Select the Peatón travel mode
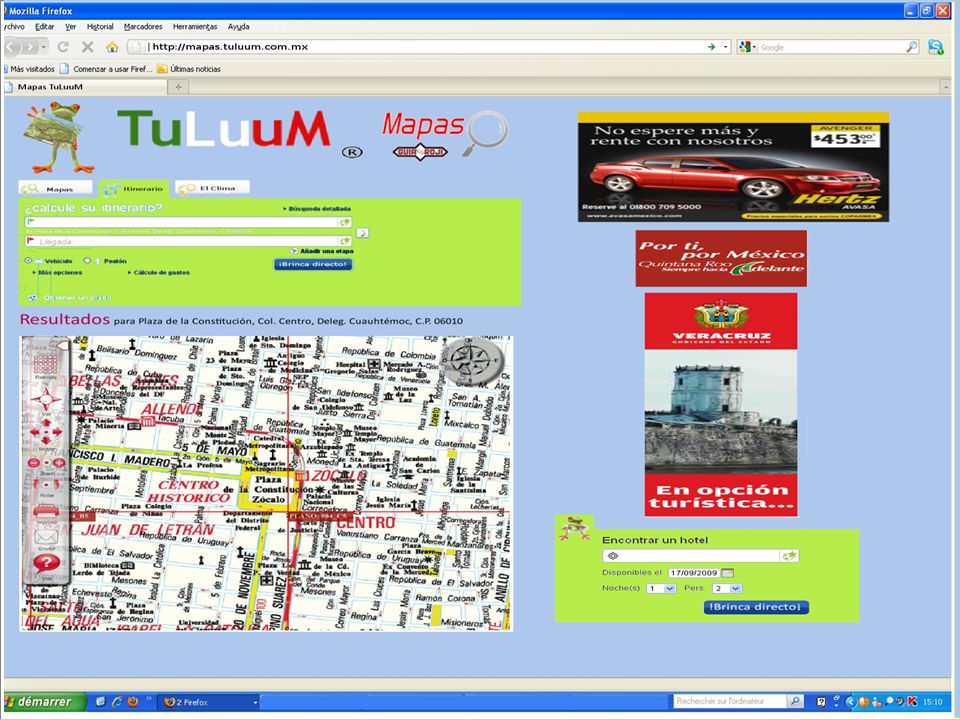Image resolution: width=960 pixels, height=720 pixels. pyautogui.click(x=87, y=261)
